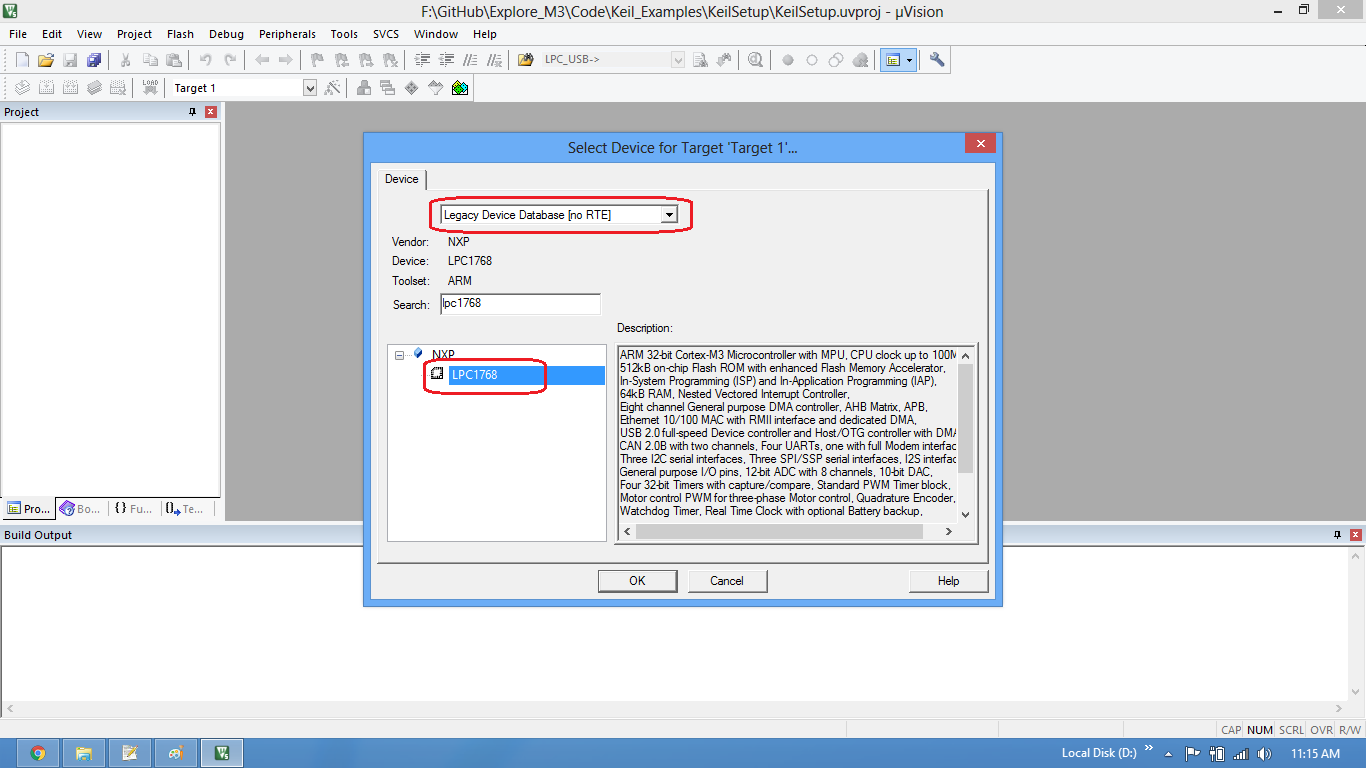Open Options for Target magic wand icon
Viewport: 1366px width, 768px height.
coord(333,88)
